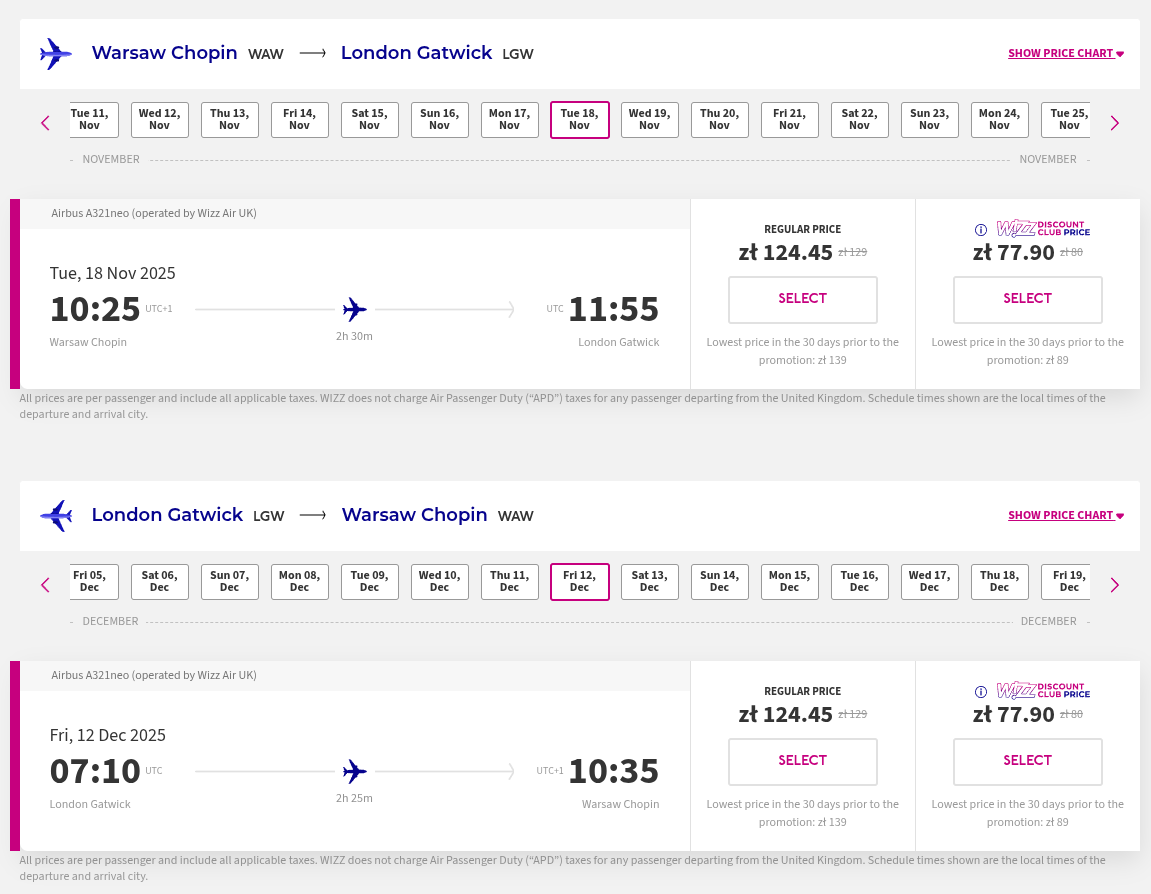Show later November dates with right arrow
This screenshot has height=894, width=1151.
coord(1114,123)
